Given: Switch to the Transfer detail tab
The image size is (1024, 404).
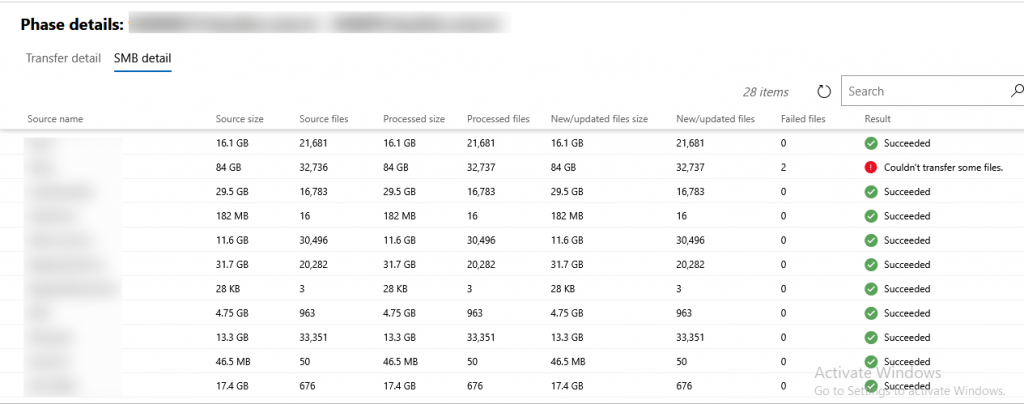Looking at the screenshot, I should pyautogui.click(x=63, y=58).
